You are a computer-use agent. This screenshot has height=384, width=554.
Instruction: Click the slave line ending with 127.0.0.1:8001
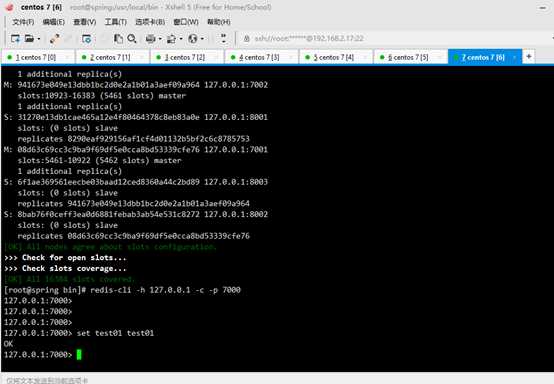click(x=136, y=117)
